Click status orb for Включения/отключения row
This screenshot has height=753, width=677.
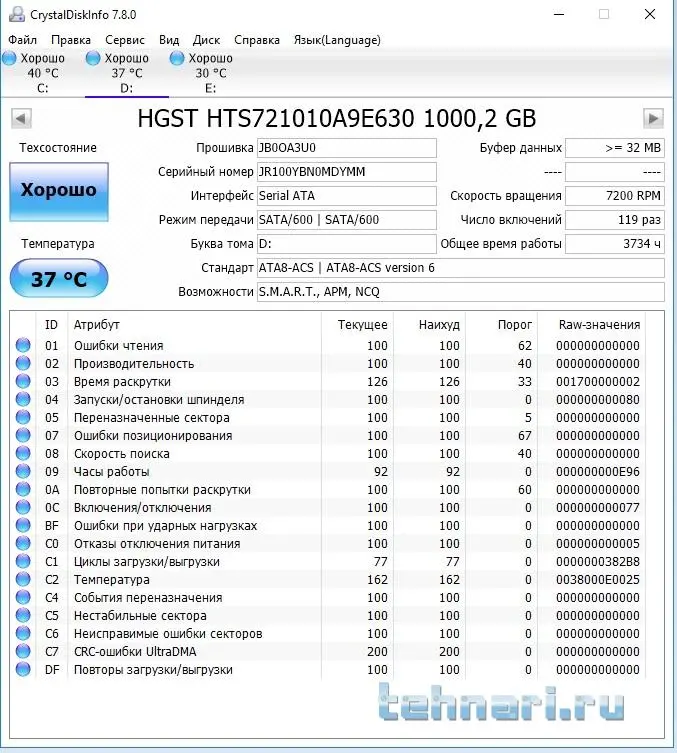23,507
